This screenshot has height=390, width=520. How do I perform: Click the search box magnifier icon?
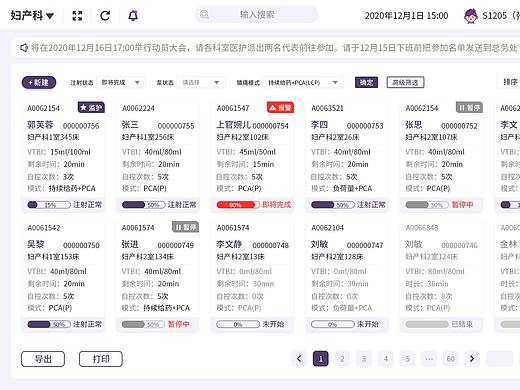coord(204,14)
